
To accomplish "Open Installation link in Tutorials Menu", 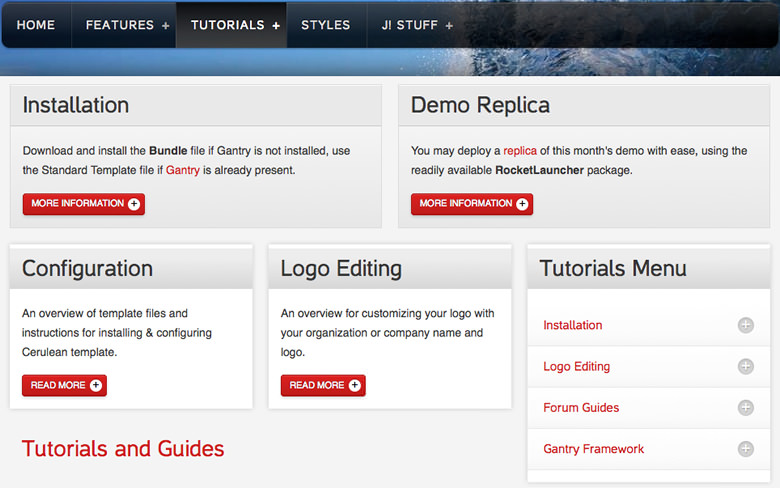I will coord(573,325).
